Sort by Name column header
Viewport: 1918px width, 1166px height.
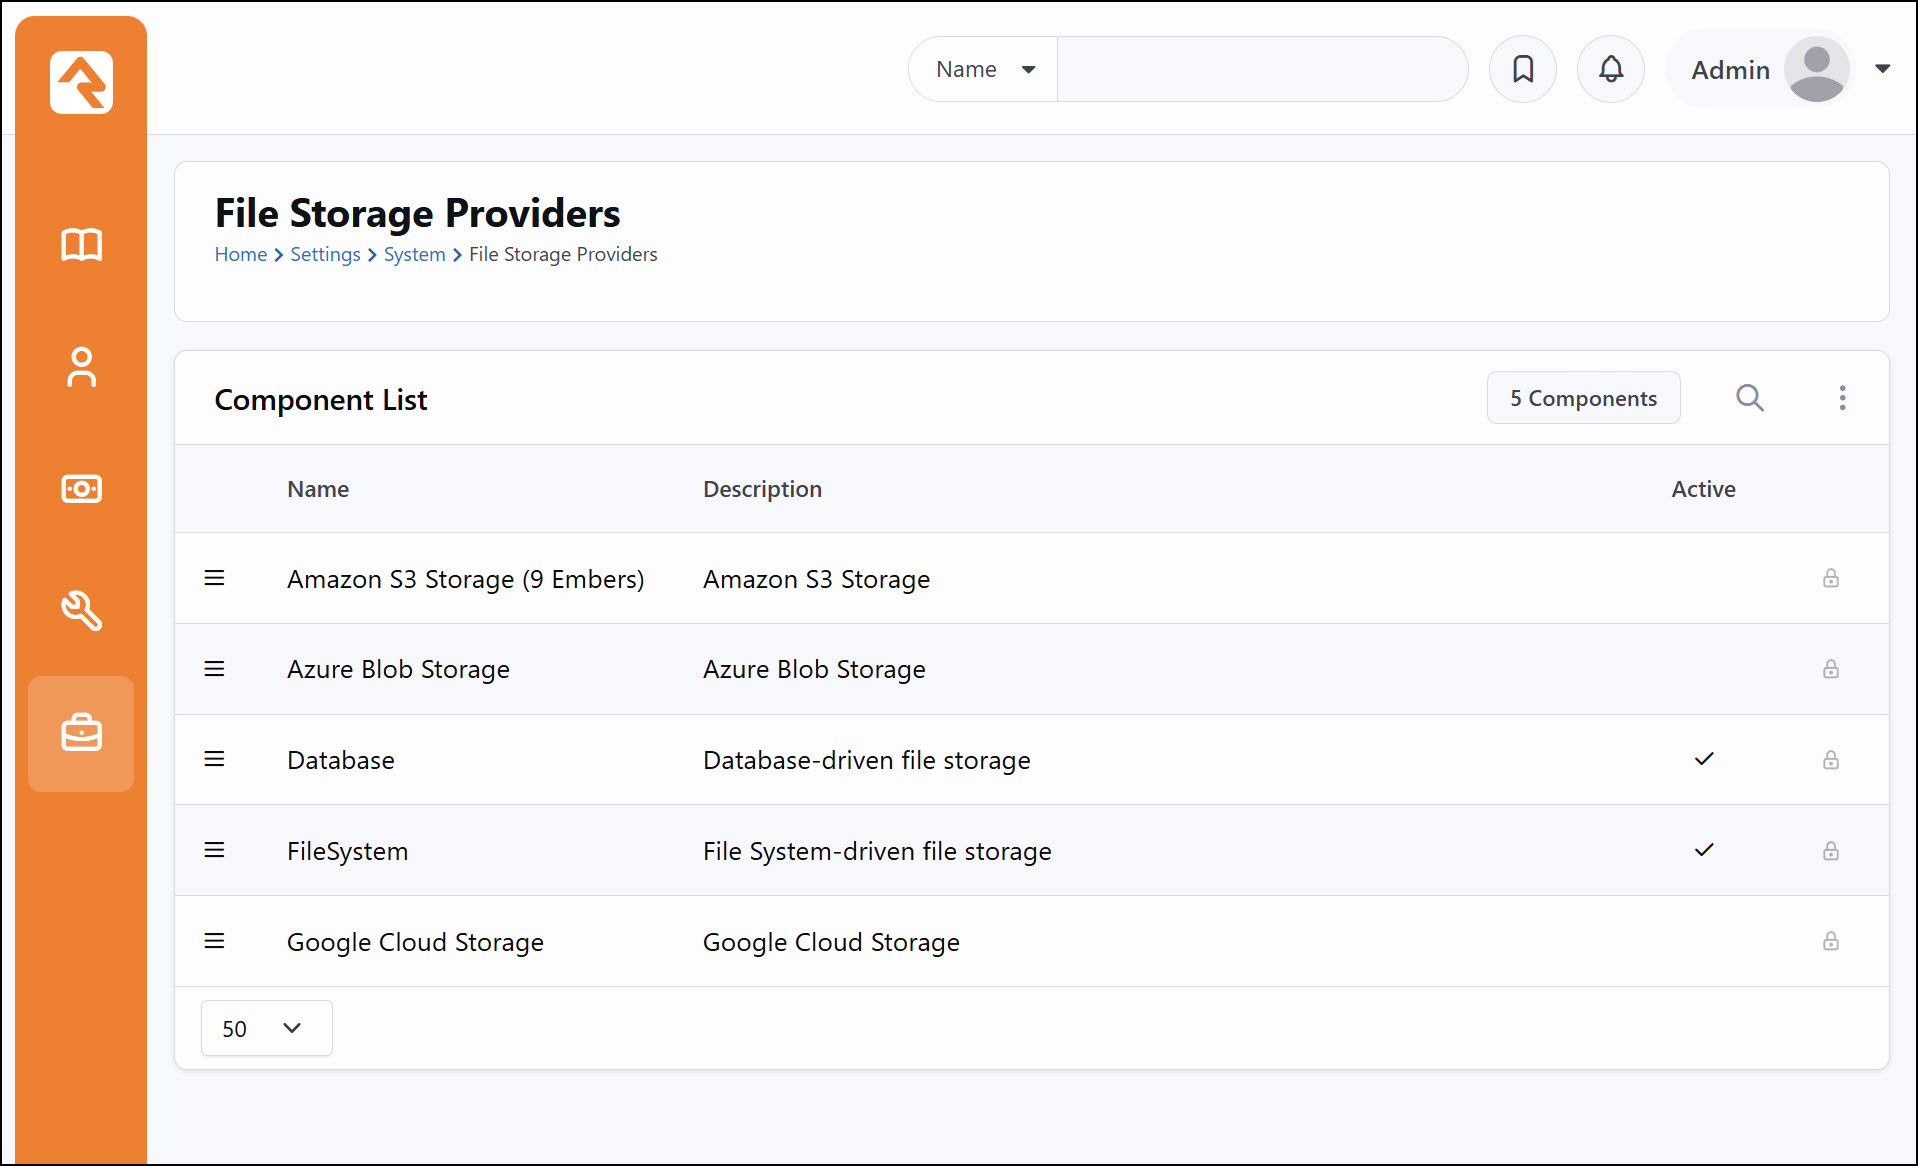pos(318,489)
